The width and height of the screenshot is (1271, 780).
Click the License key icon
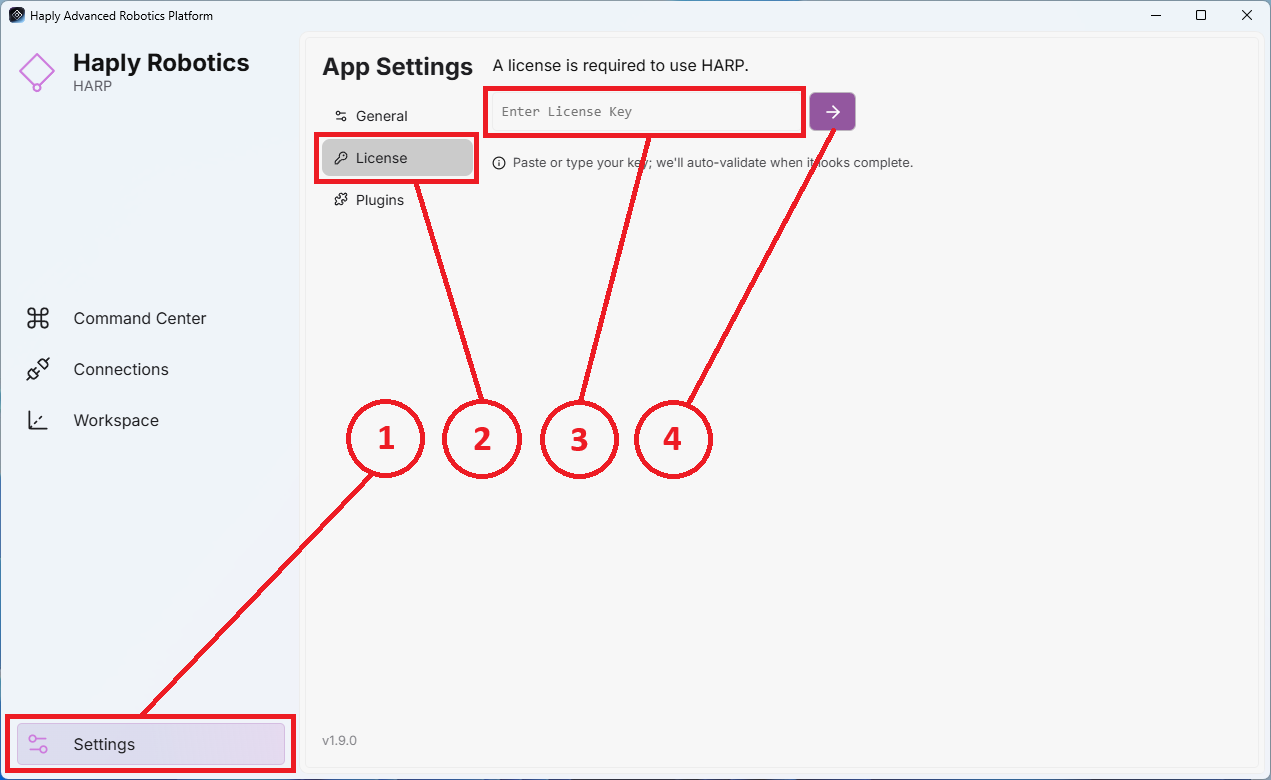pos(341,158)
